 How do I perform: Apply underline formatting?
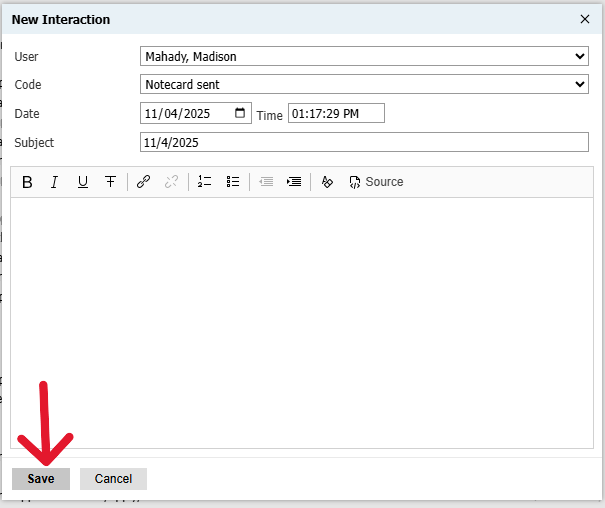(x=82, y=182)
